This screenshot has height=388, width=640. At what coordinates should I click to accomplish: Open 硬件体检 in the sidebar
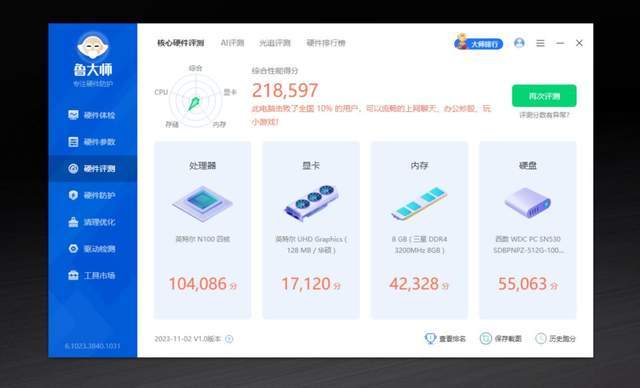click(x=92, y=115)
